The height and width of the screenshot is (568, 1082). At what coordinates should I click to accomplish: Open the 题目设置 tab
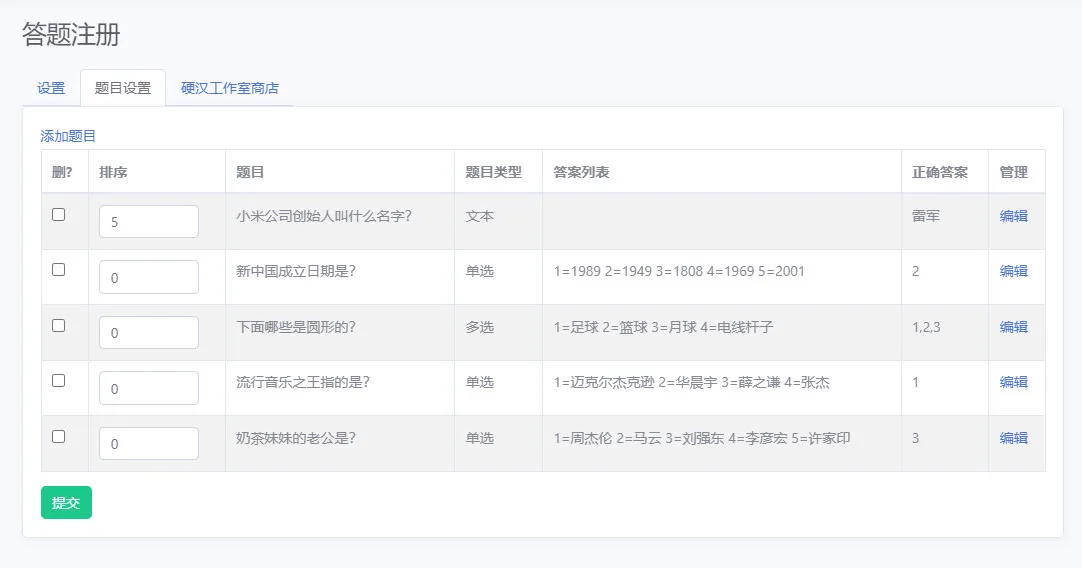[x=123, y=88]
